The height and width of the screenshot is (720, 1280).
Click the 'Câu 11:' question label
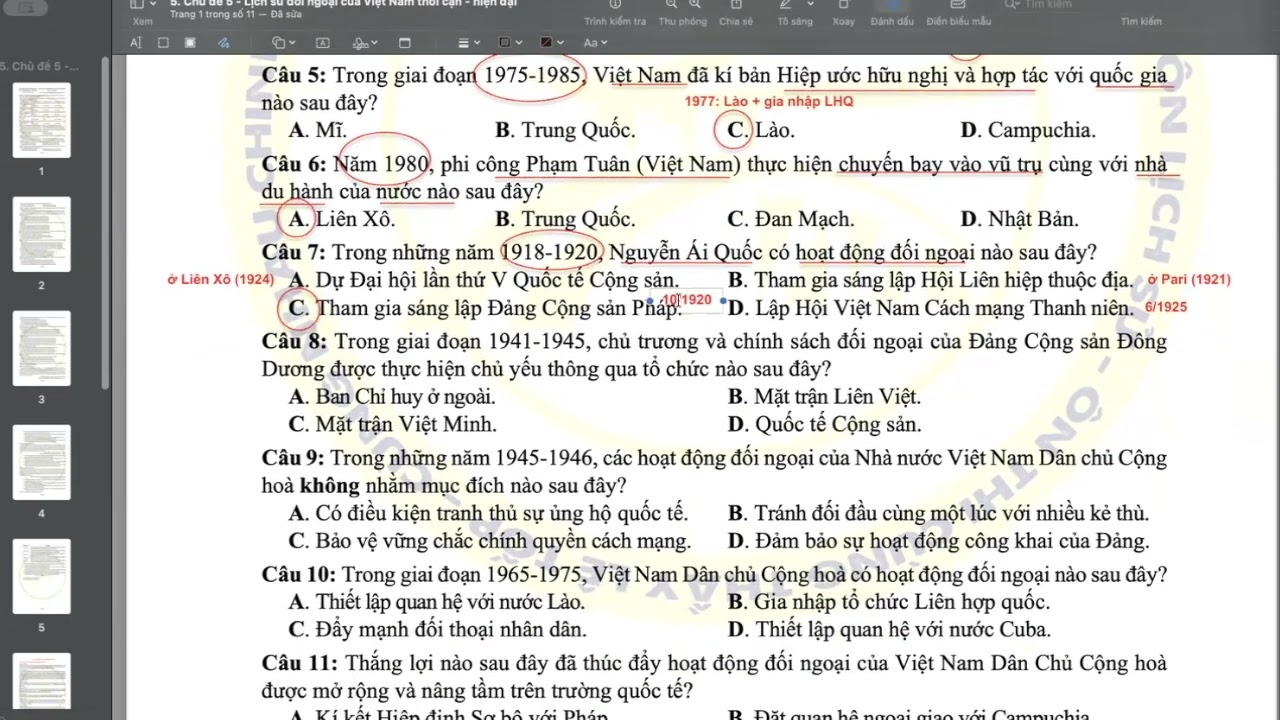point(298,663)
